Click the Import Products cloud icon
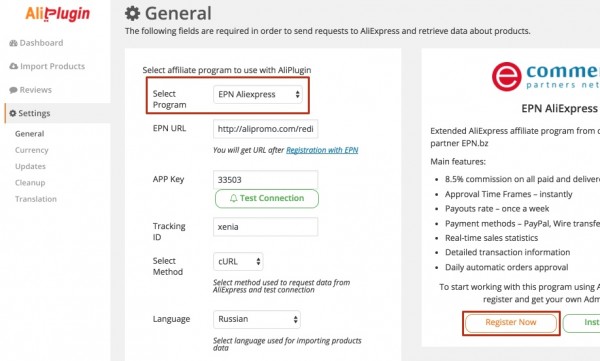This screenshot has width=600, height=361. pos(13,66)
